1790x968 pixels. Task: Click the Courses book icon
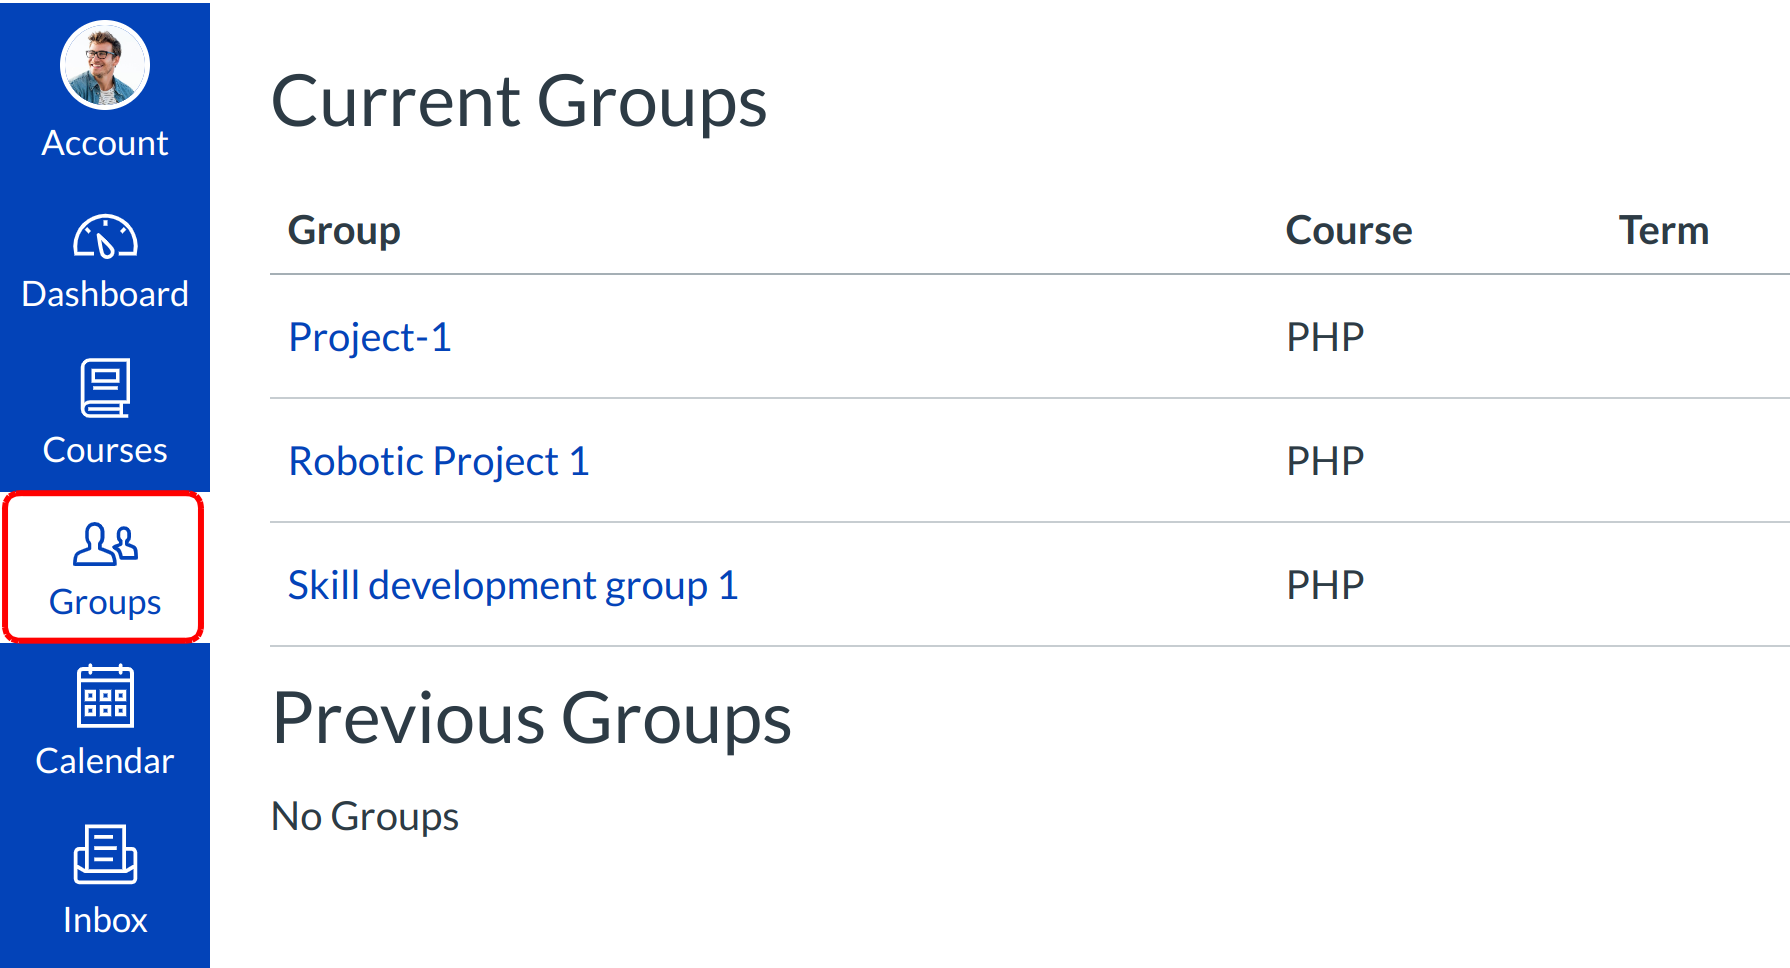click(x=105, y=388)
